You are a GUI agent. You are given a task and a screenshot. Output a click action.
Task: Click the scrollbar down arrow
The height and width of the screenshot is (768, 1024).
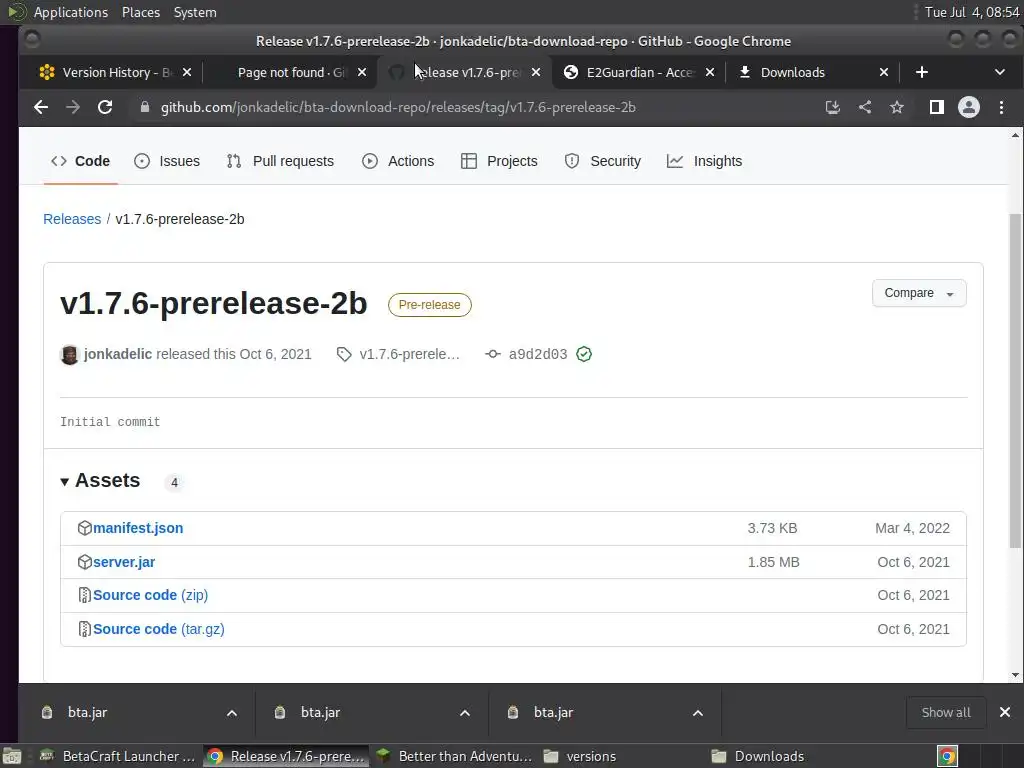tap(1015, 675)
